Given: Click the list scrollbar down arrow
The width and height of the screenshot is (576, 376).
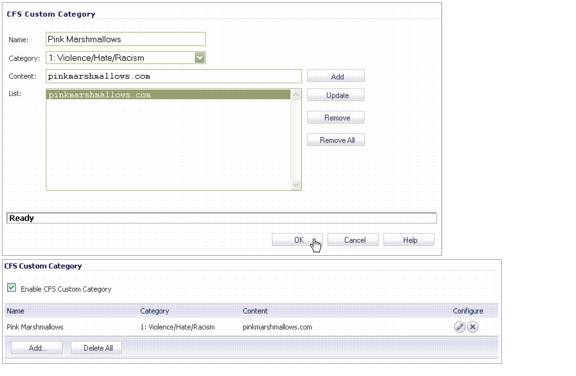Looking at the screenshot, I should [x=296, y=185].
